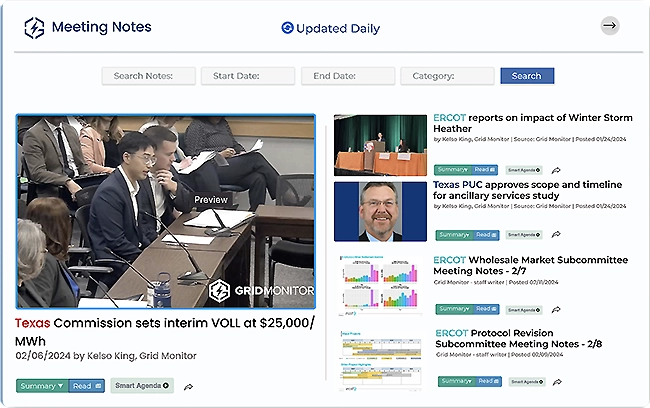The image size is (650, 408).
Task: Open the Texas Commission sets interim VOLL headline
Action: (165, 332)
